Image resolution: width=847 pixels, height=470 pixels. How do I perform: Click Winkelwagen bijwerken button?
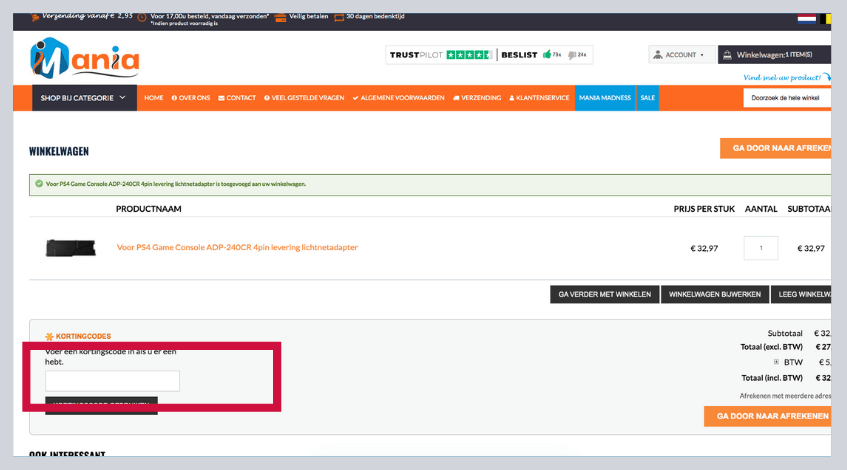pyautogui.click(x=715, y=294)
